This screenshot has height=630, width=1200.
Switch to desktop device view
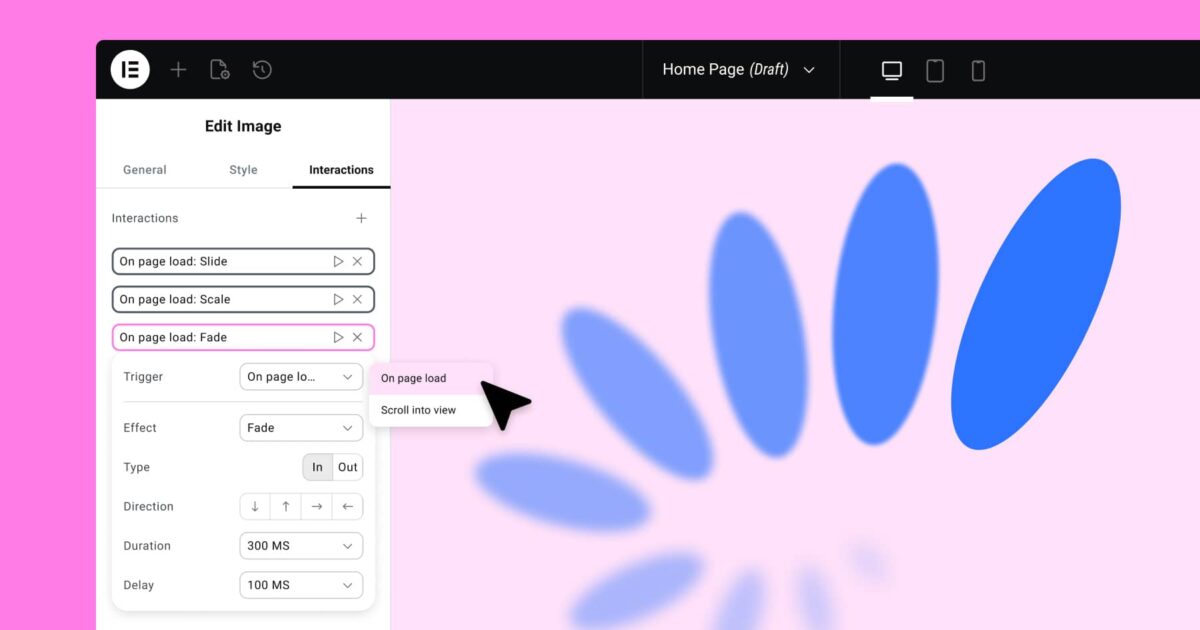[x=892, y=70]
